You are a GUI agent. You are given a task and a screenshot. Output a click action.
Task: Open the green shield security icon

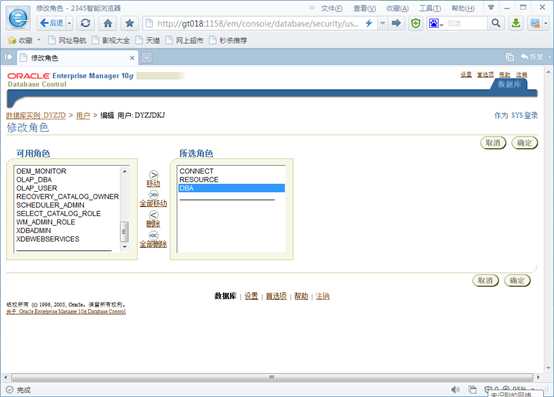(416, 24)
